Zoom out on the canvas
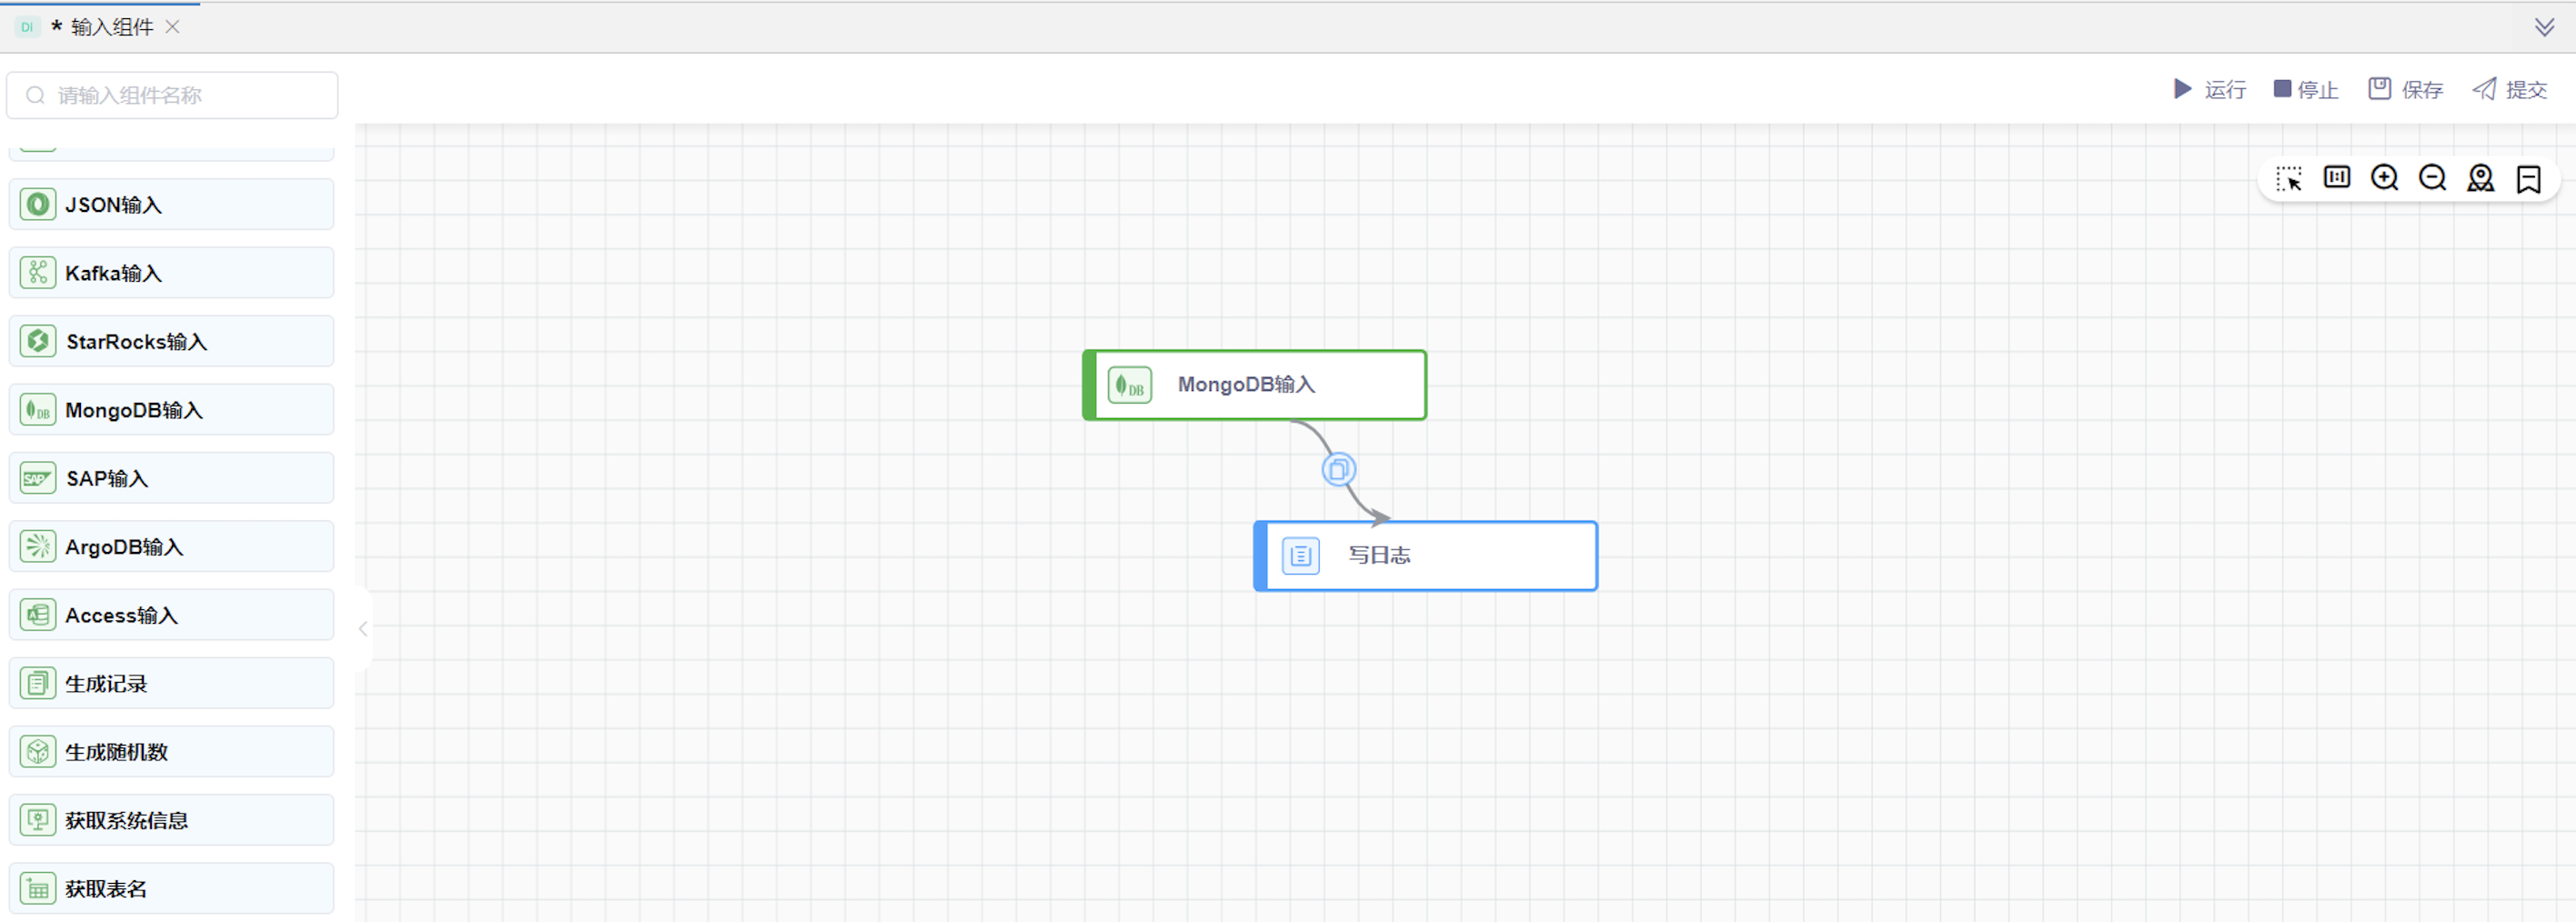 [2432, 178]
